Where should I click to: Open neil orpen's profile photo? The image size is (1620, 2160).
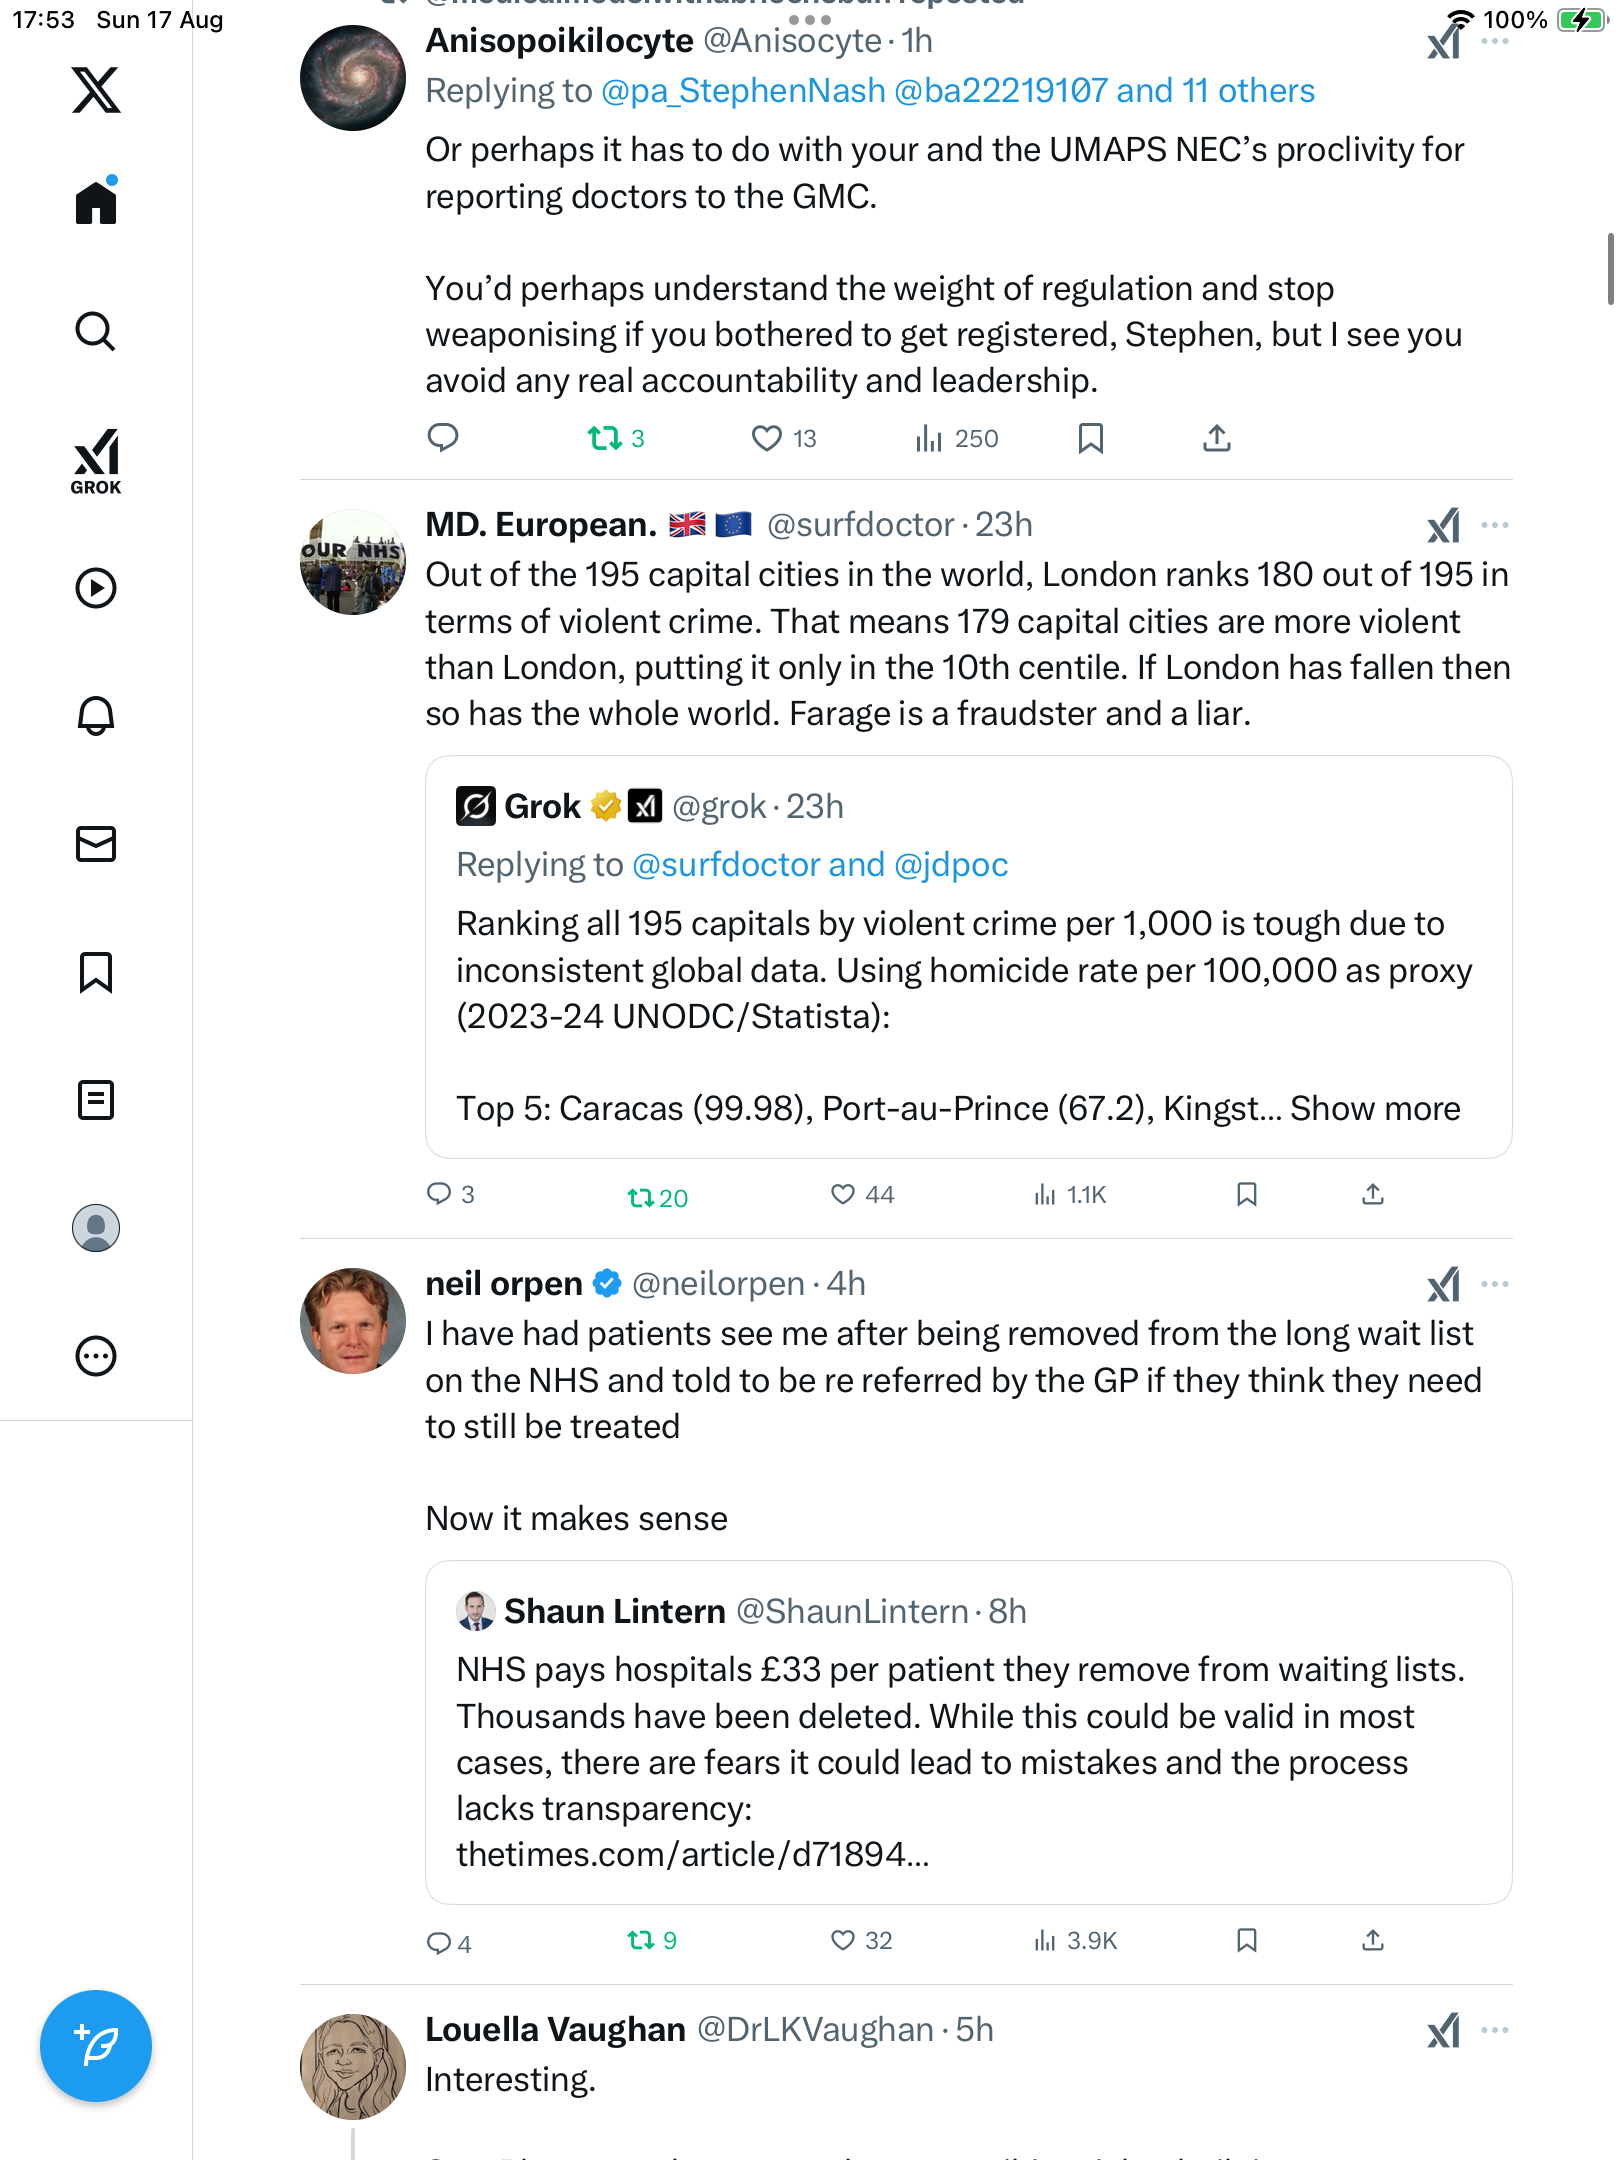(x=353, y=1321)
